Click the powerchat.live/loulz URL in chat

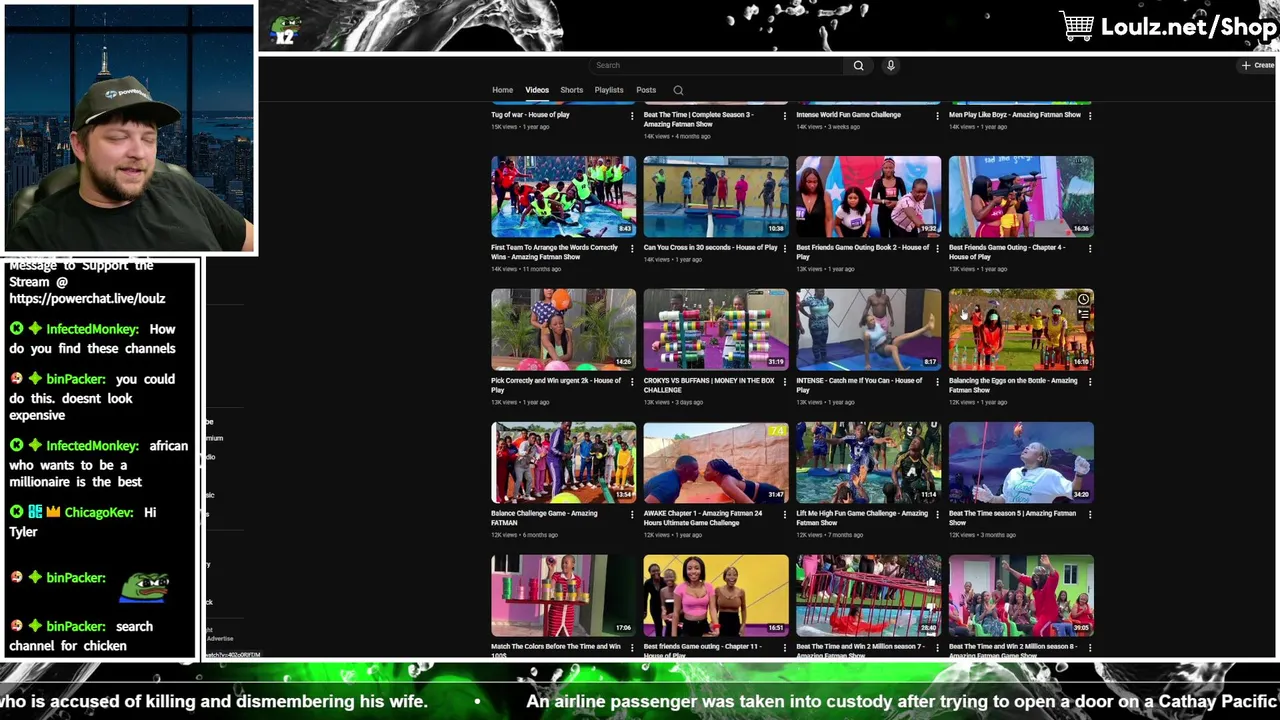tap(87, 298)
